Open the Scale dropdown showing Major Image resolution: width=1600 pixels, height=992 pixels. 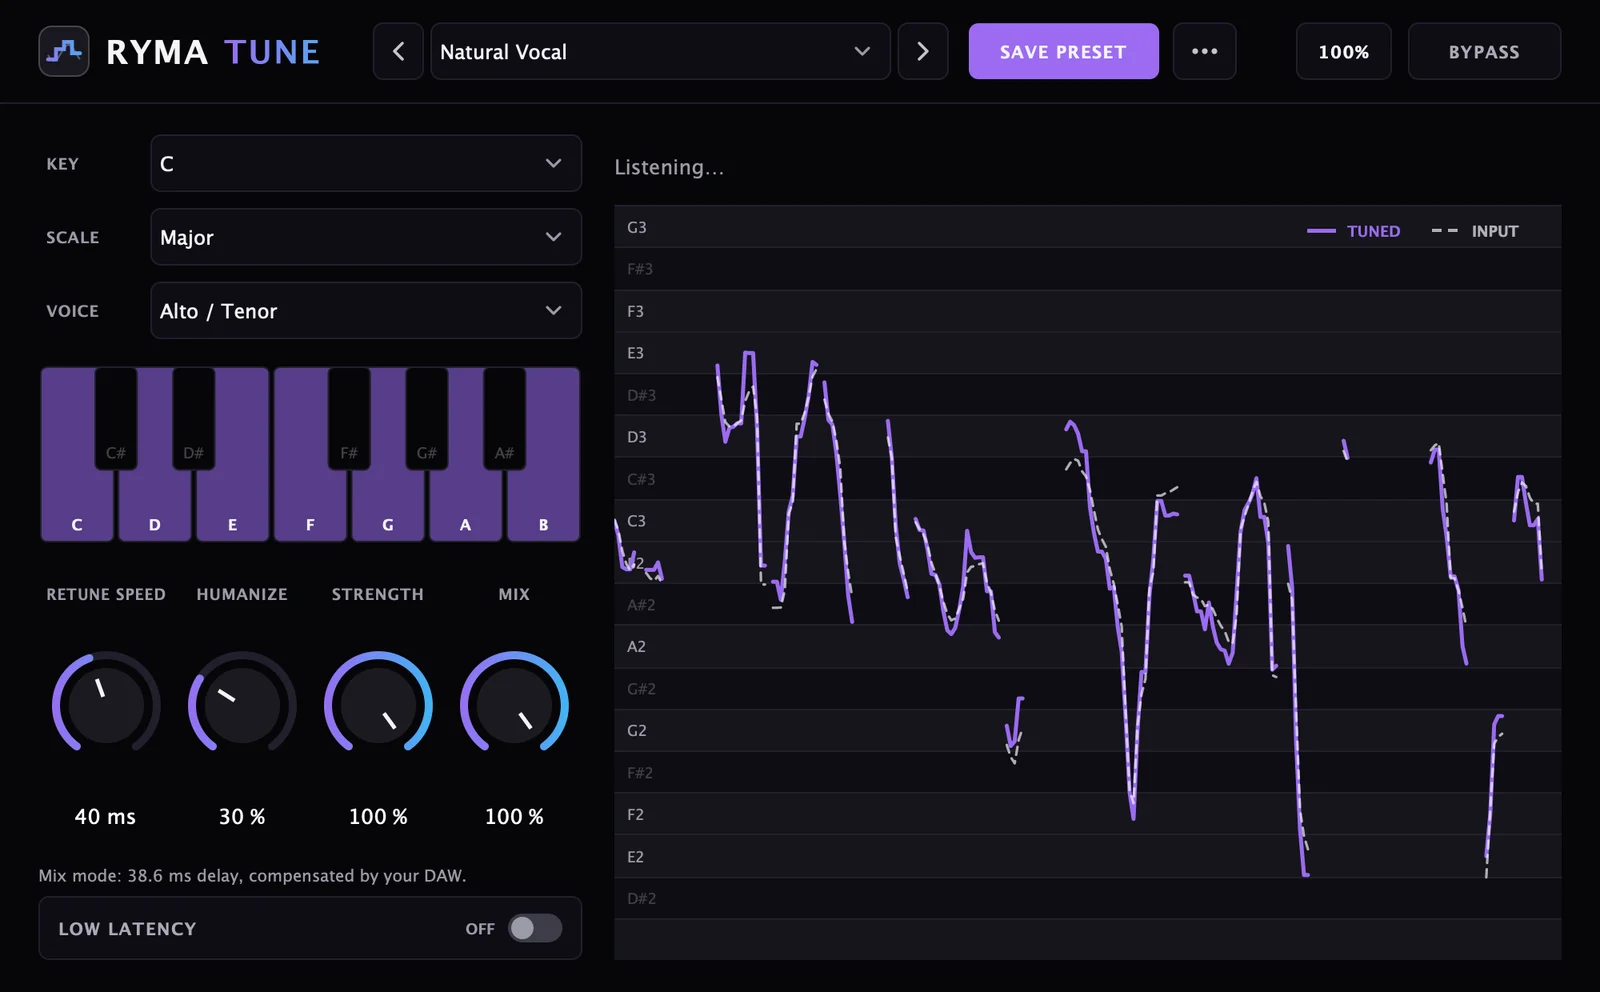[x=366, y=237]
